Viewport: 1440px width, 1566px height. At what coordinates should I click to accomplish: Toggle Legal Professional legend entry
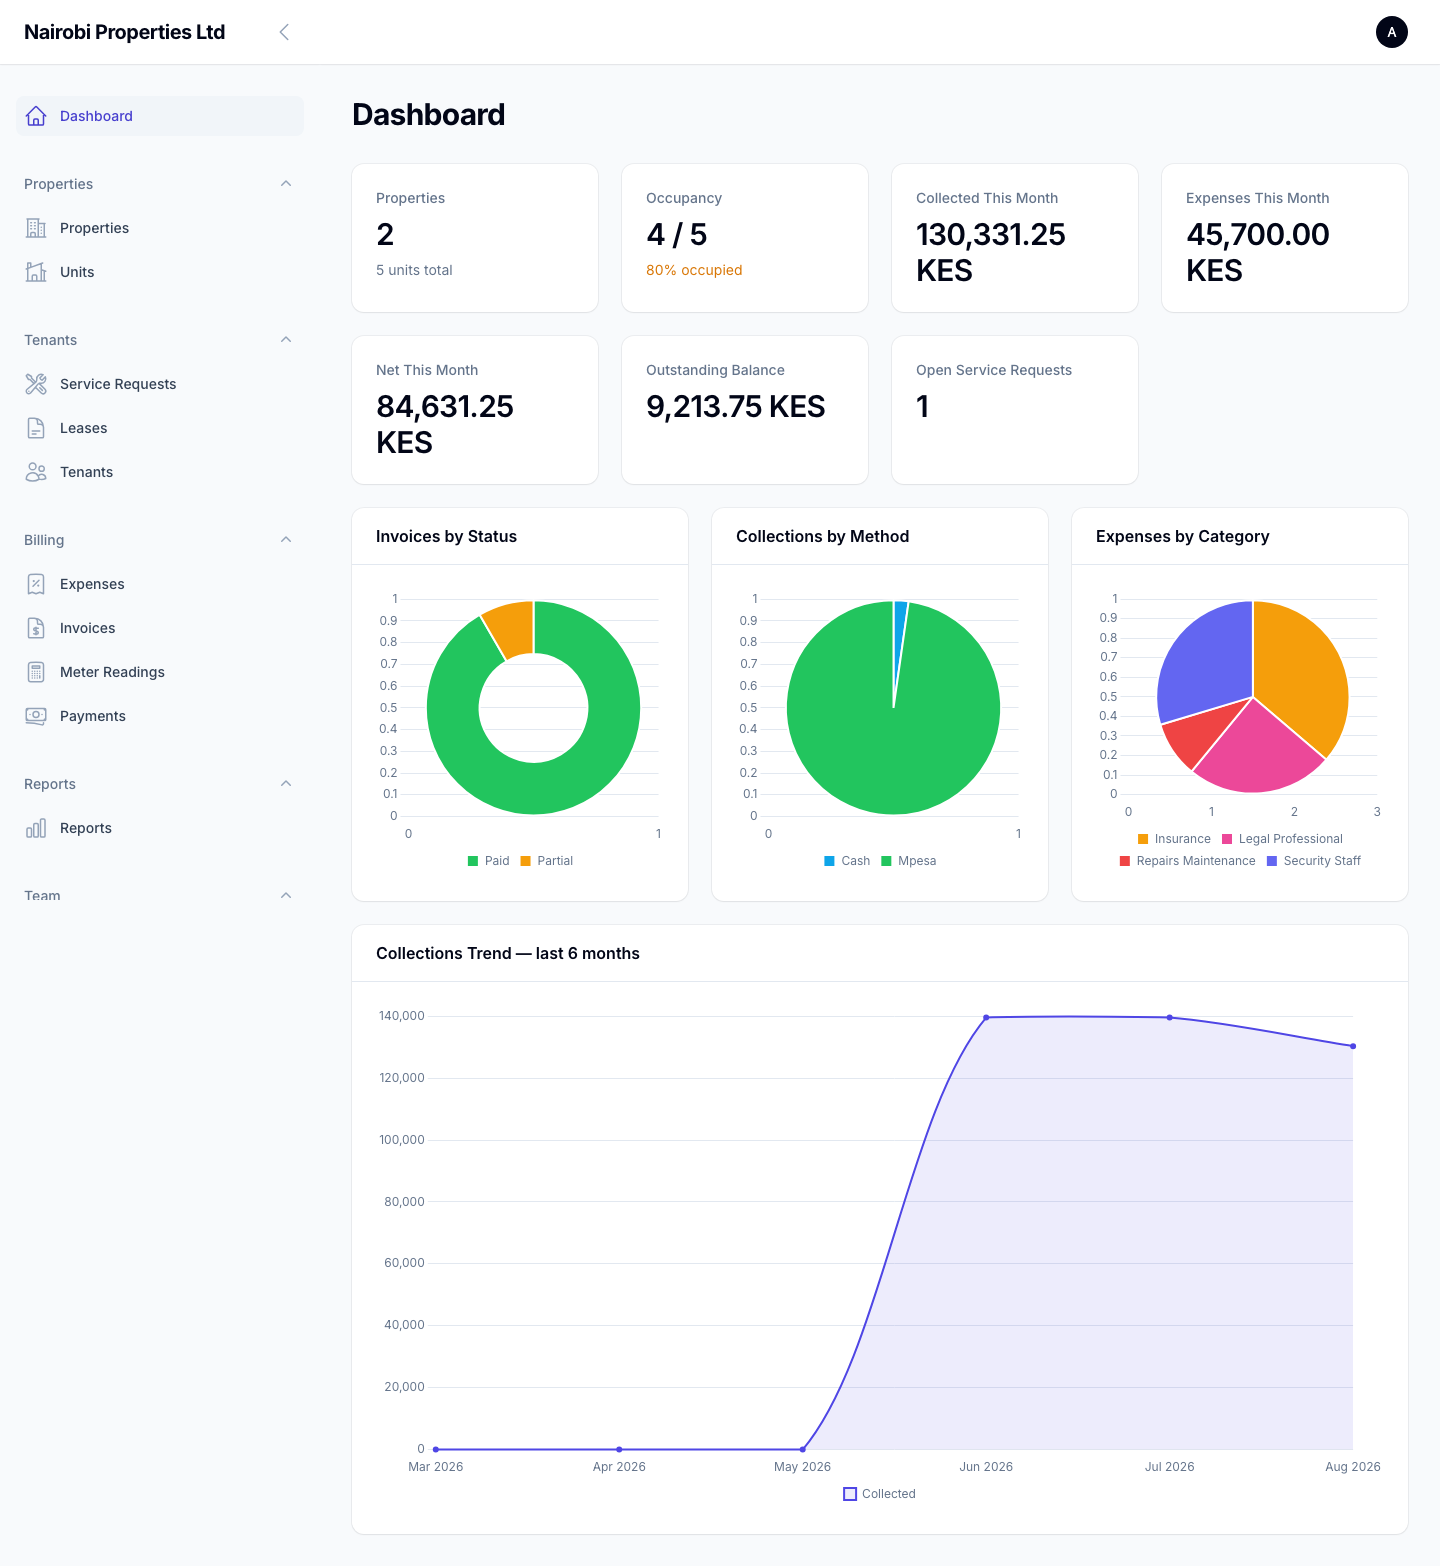point(1283,839)
